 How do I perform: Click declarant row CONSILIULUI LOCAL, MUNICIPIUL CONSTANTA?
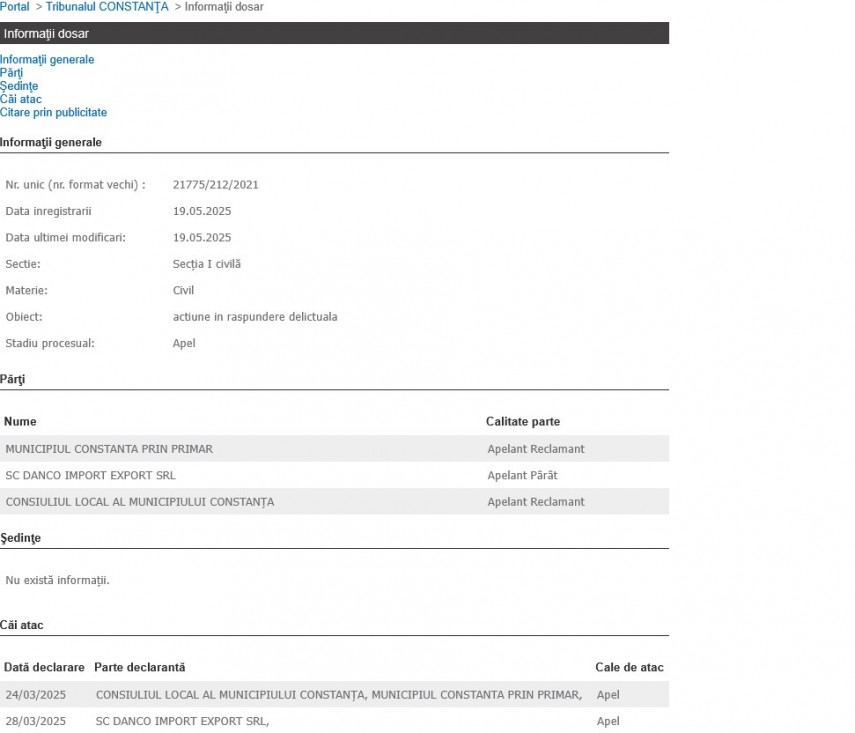point(339,695)
